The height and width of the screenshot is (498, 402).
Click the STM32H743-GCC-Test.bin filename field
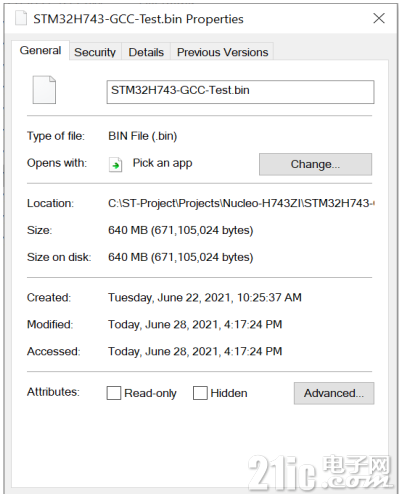(240, 92)
